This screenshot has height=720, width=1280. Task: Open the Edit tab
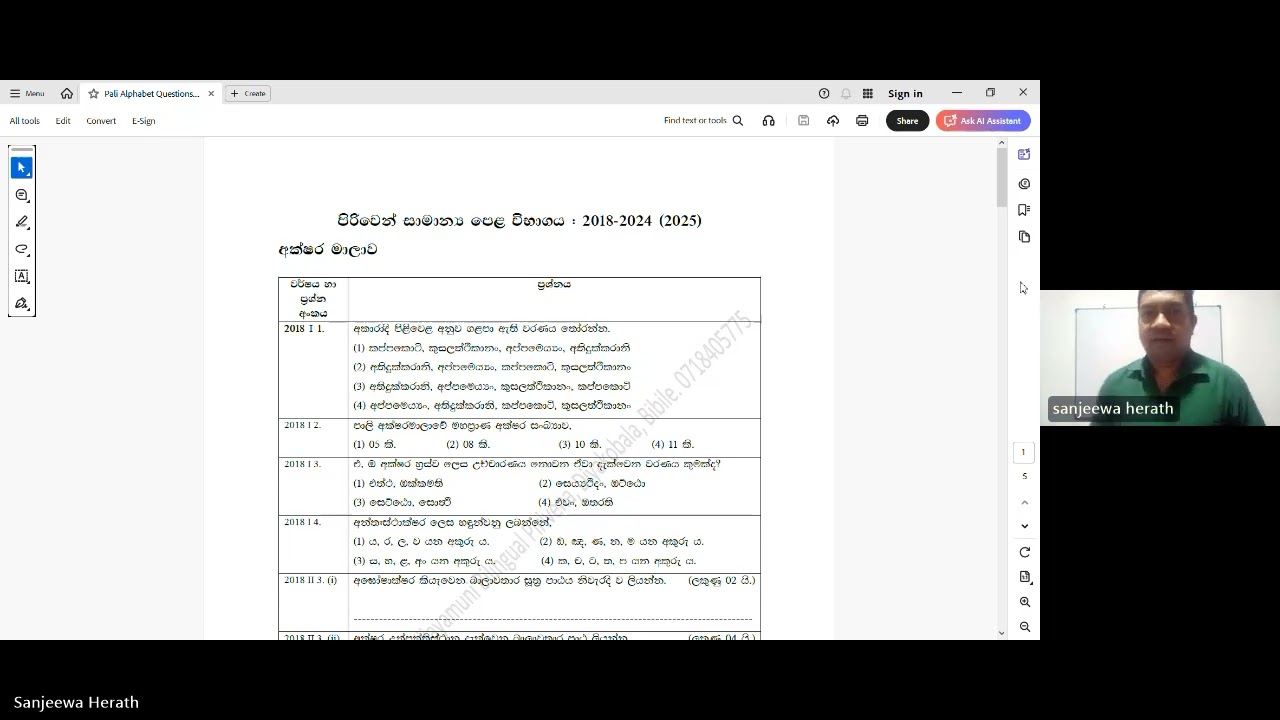click(x=63, y=121)
